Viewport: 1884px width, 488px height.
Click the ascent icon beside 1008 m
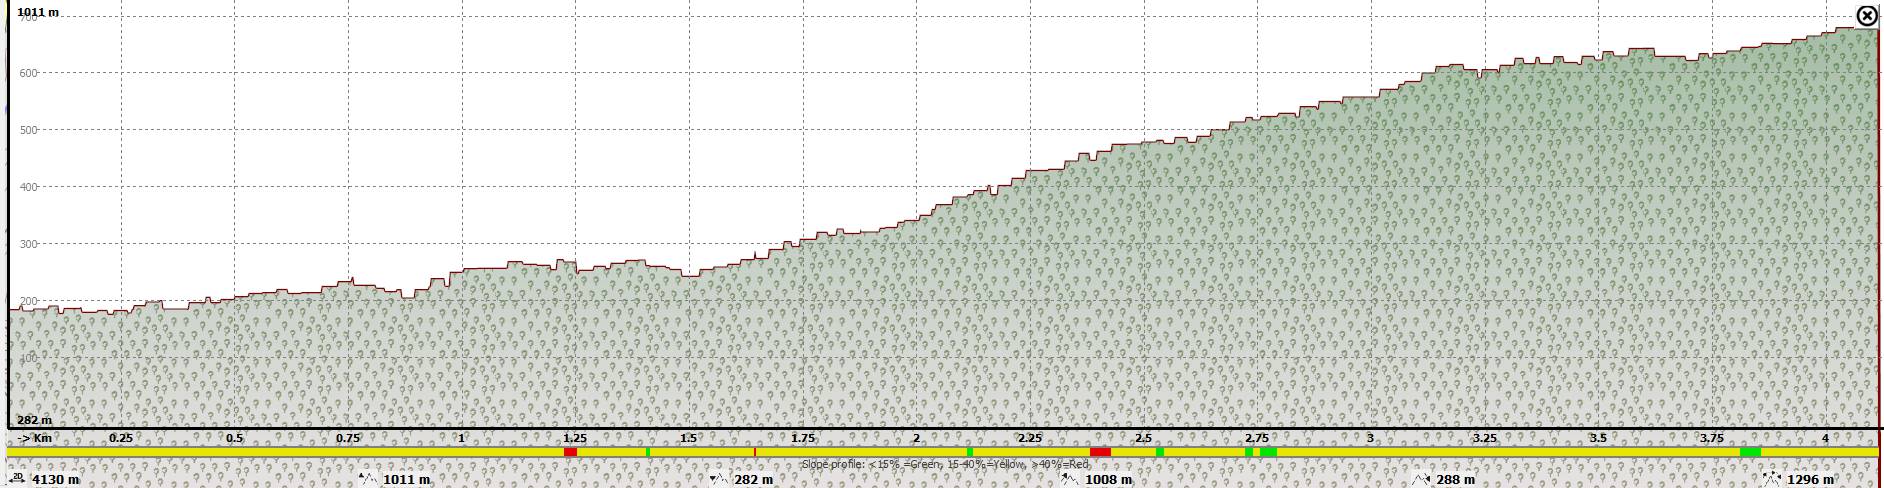pyautogui.click(x=1070, y=479)
